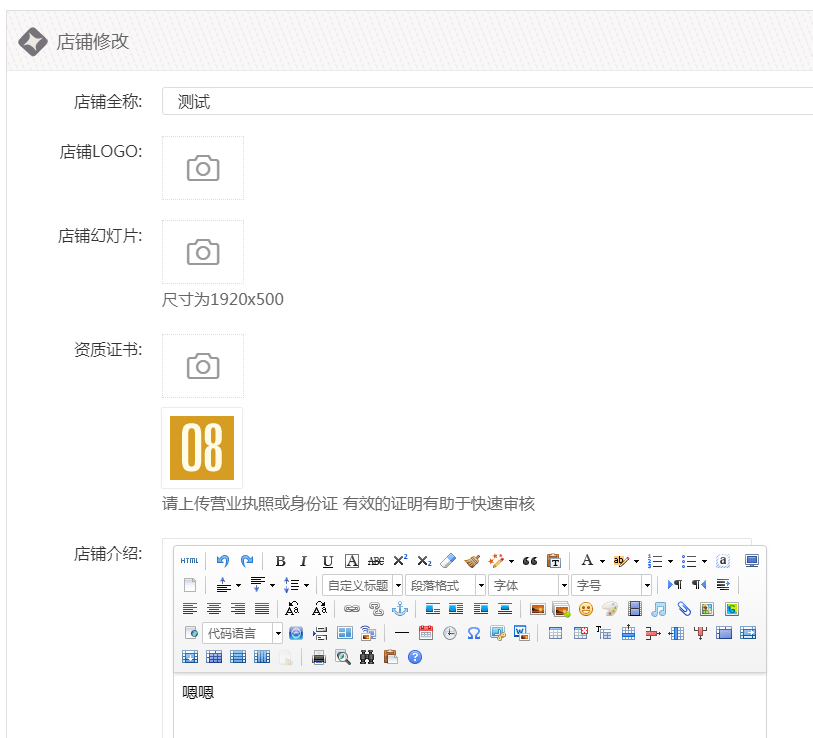
Task: Insert emoticon using smiley face icon
Action: click(586, 609)
